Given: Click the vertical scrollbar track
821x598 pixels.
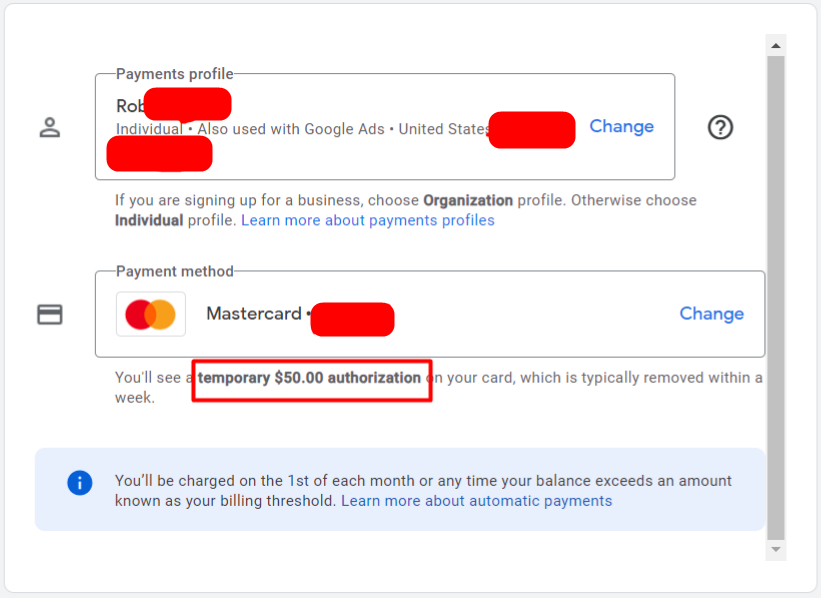Looking at the screenshot, I should pos(776,297).
